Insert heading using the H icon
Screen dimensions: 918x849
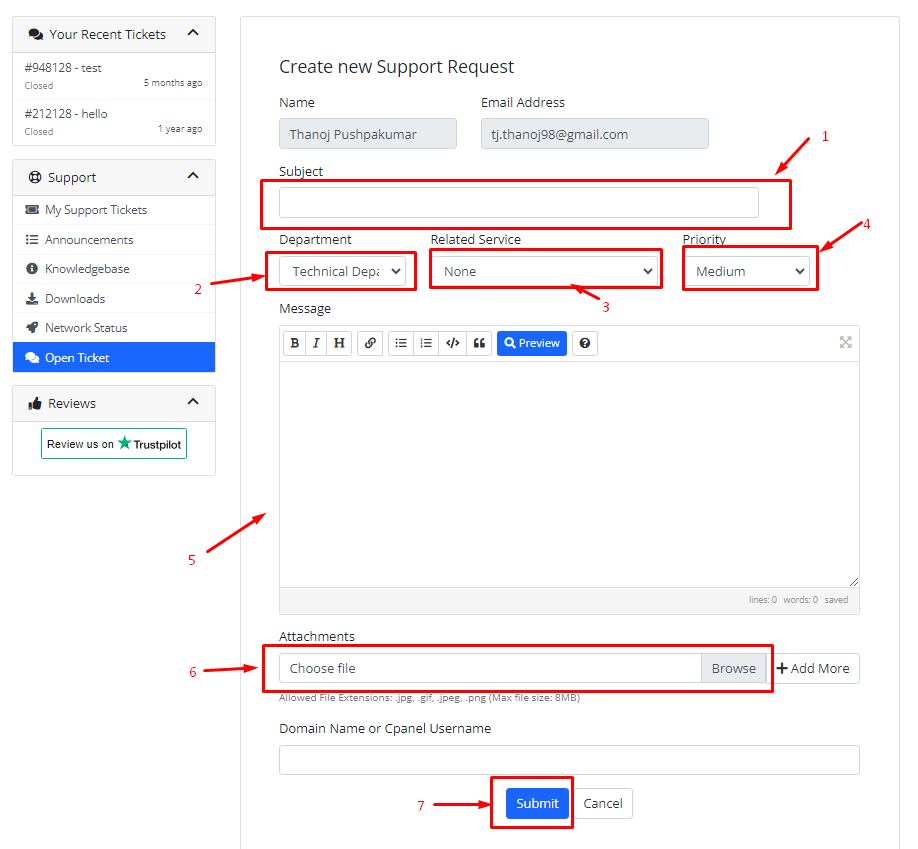[339, 343]
